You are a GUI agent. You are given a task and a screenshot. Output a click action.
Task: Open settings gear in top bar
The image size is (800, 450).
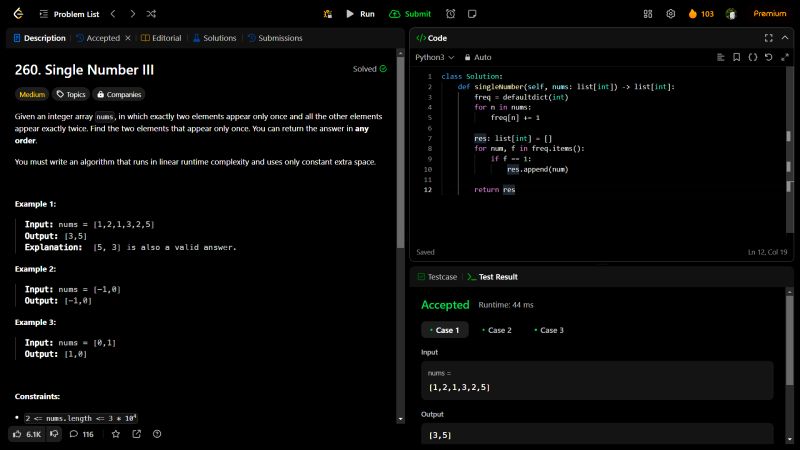[x=671, y=14]
